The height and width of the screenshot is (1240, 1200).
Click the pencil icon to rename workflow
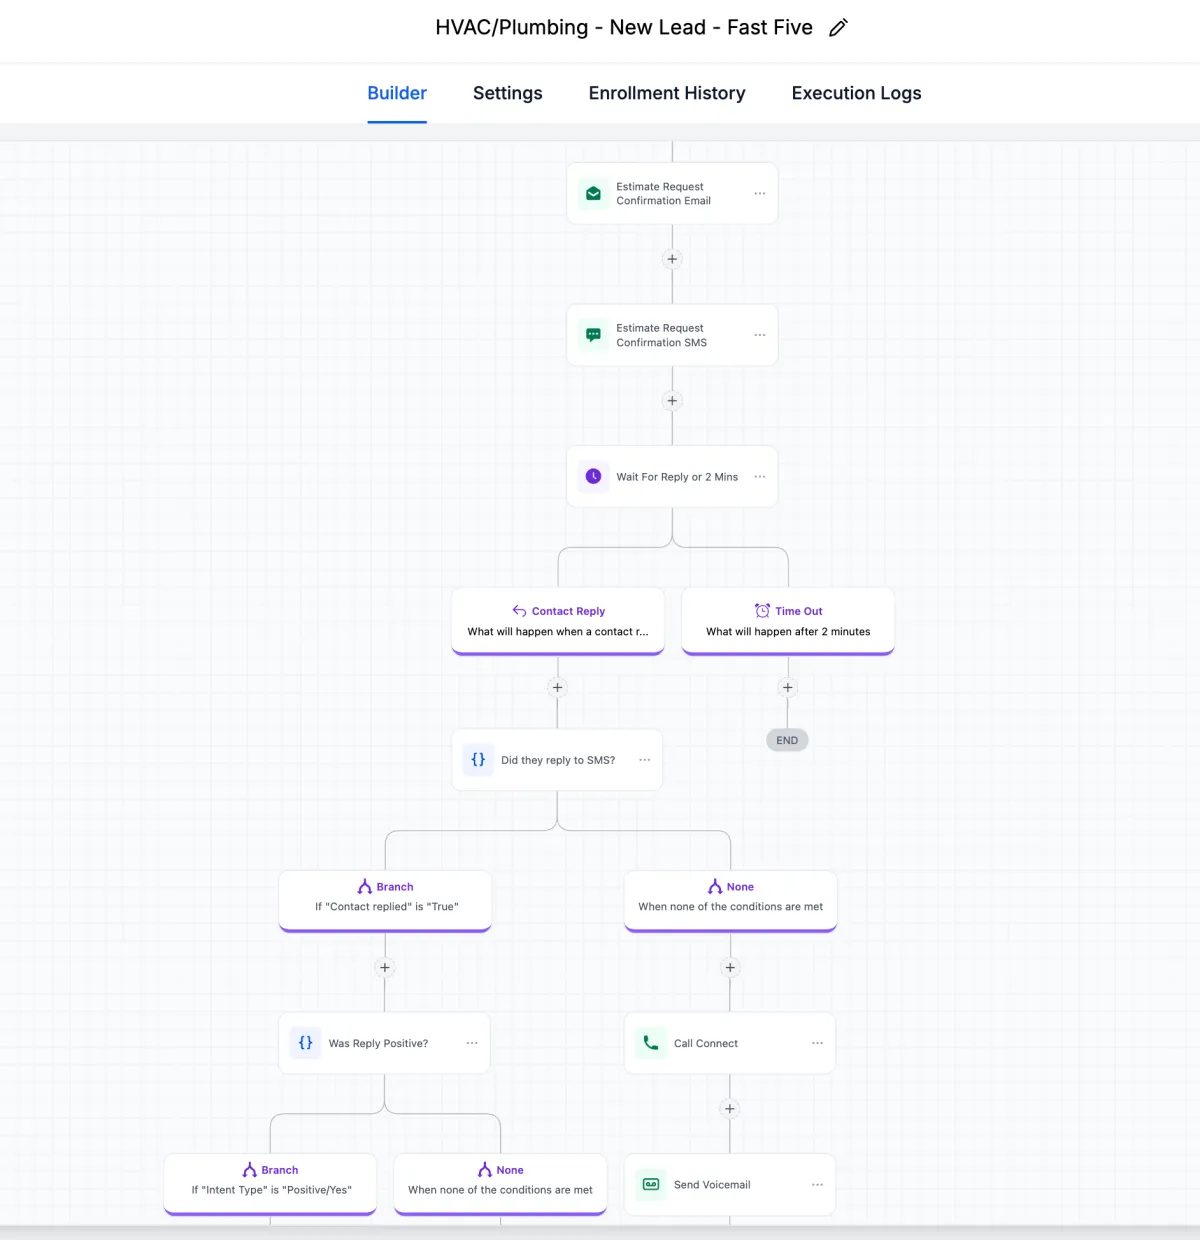[x=838, y=28]
